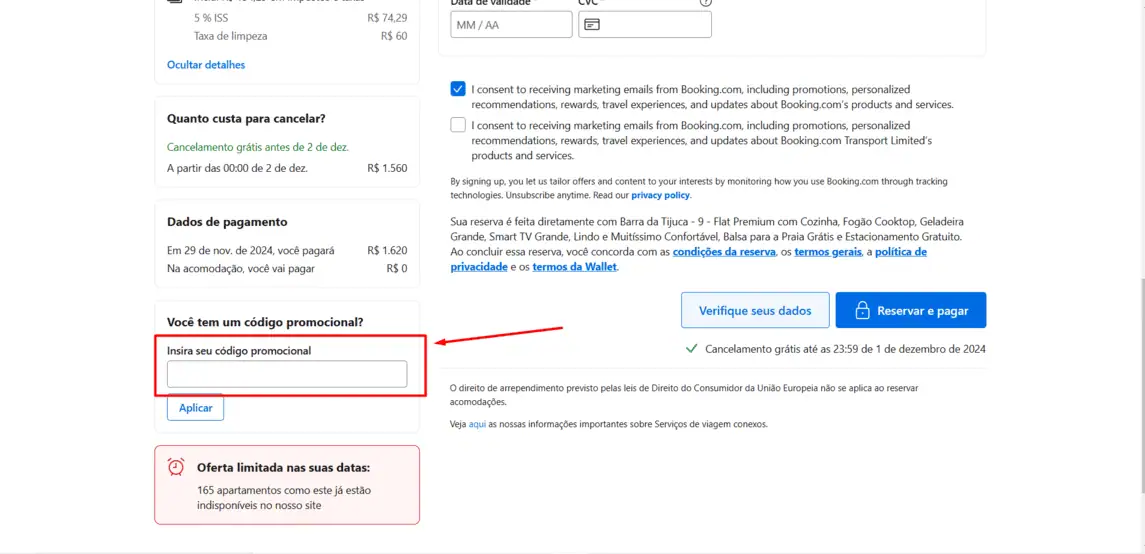Click the lock icon on Reservar e pagar

tap(862, 310)
